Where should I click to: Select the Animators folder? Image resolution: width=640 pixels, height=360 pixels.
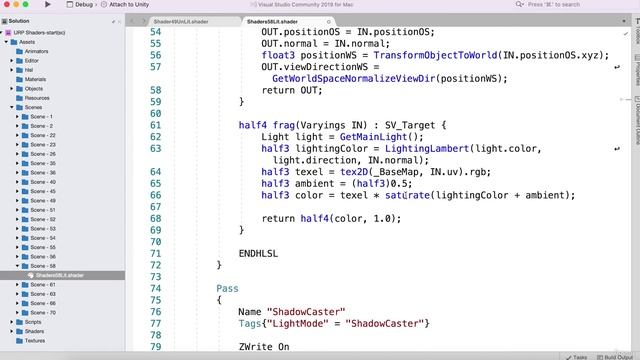pos(36,51)
